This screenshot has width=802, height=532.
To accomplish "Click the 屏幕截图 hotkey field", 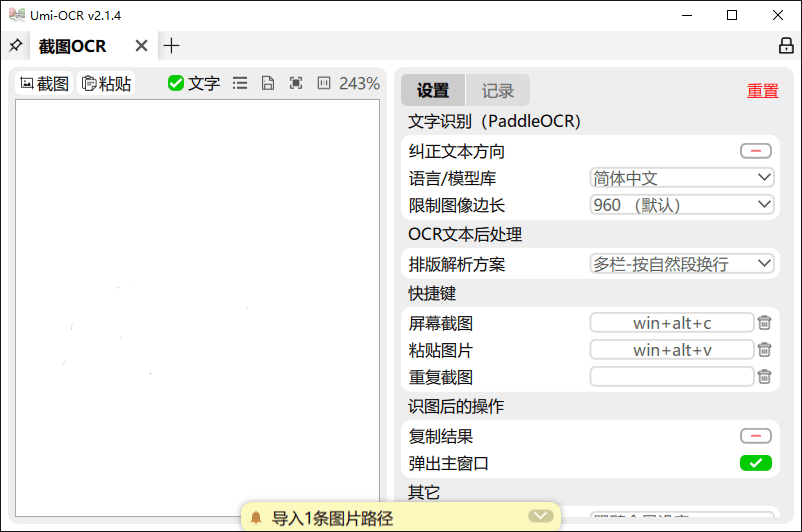I will [x=672, y=323].
